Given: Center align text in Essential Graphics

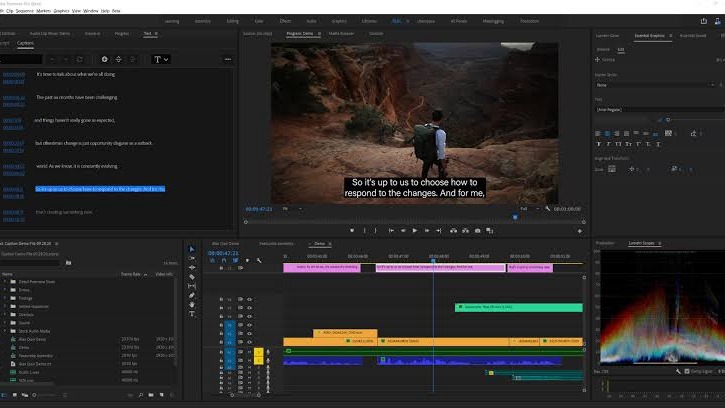Looking at the screenshot, I should (x=607, y=133).
